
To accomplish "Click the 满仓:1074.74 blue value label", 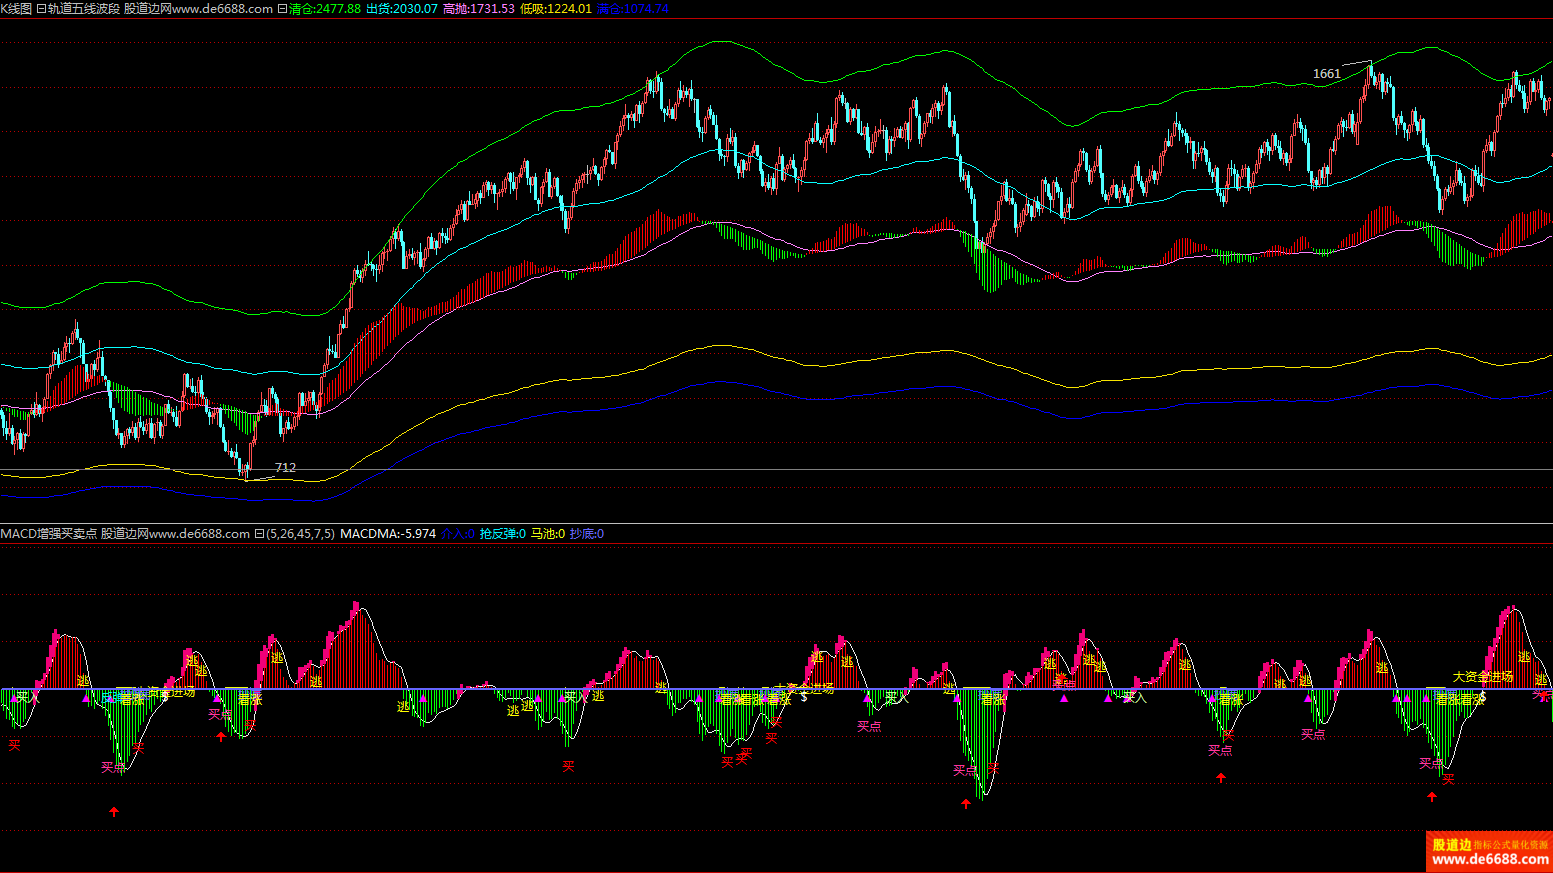I will point(632,9).
